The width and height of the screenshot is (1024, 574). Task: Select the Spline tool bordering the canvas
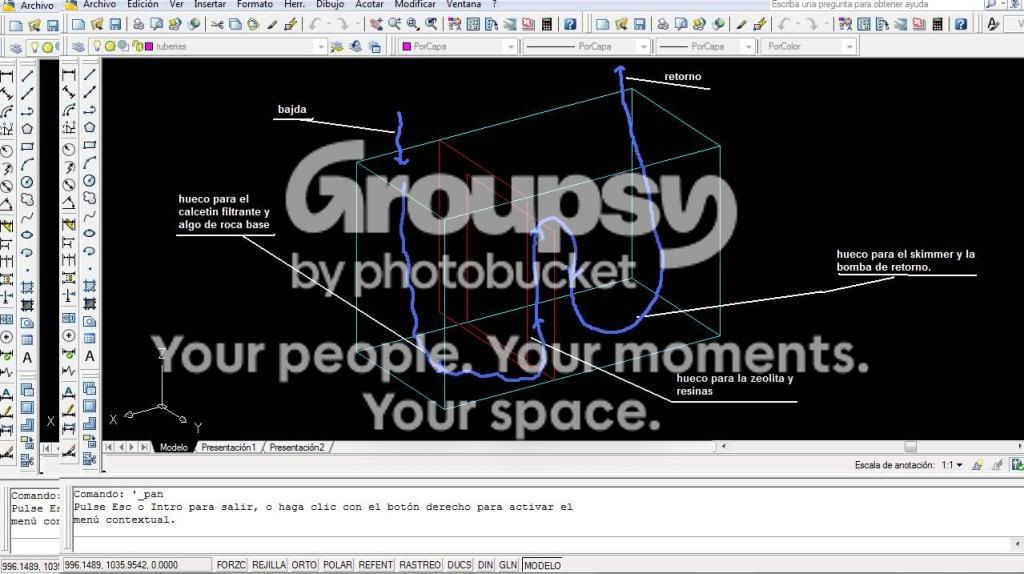pos(89,215)
